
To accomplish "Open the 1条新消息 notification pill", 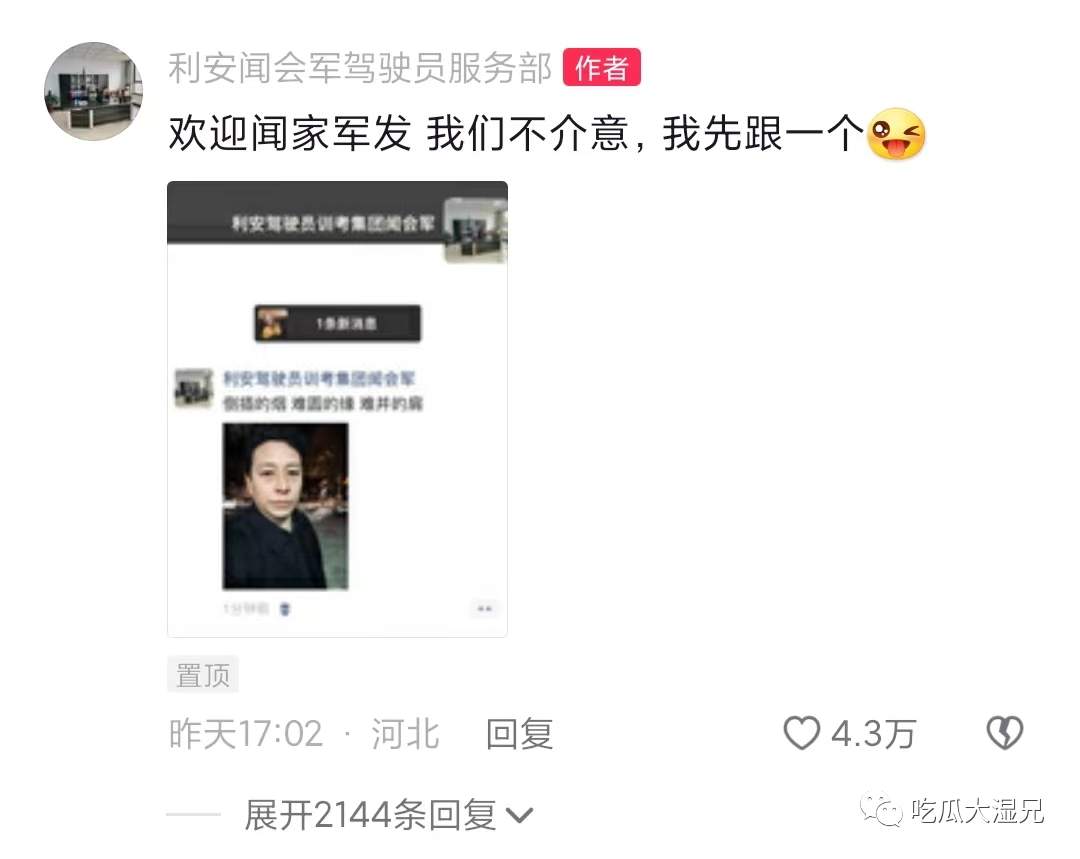I will point(338,323).
